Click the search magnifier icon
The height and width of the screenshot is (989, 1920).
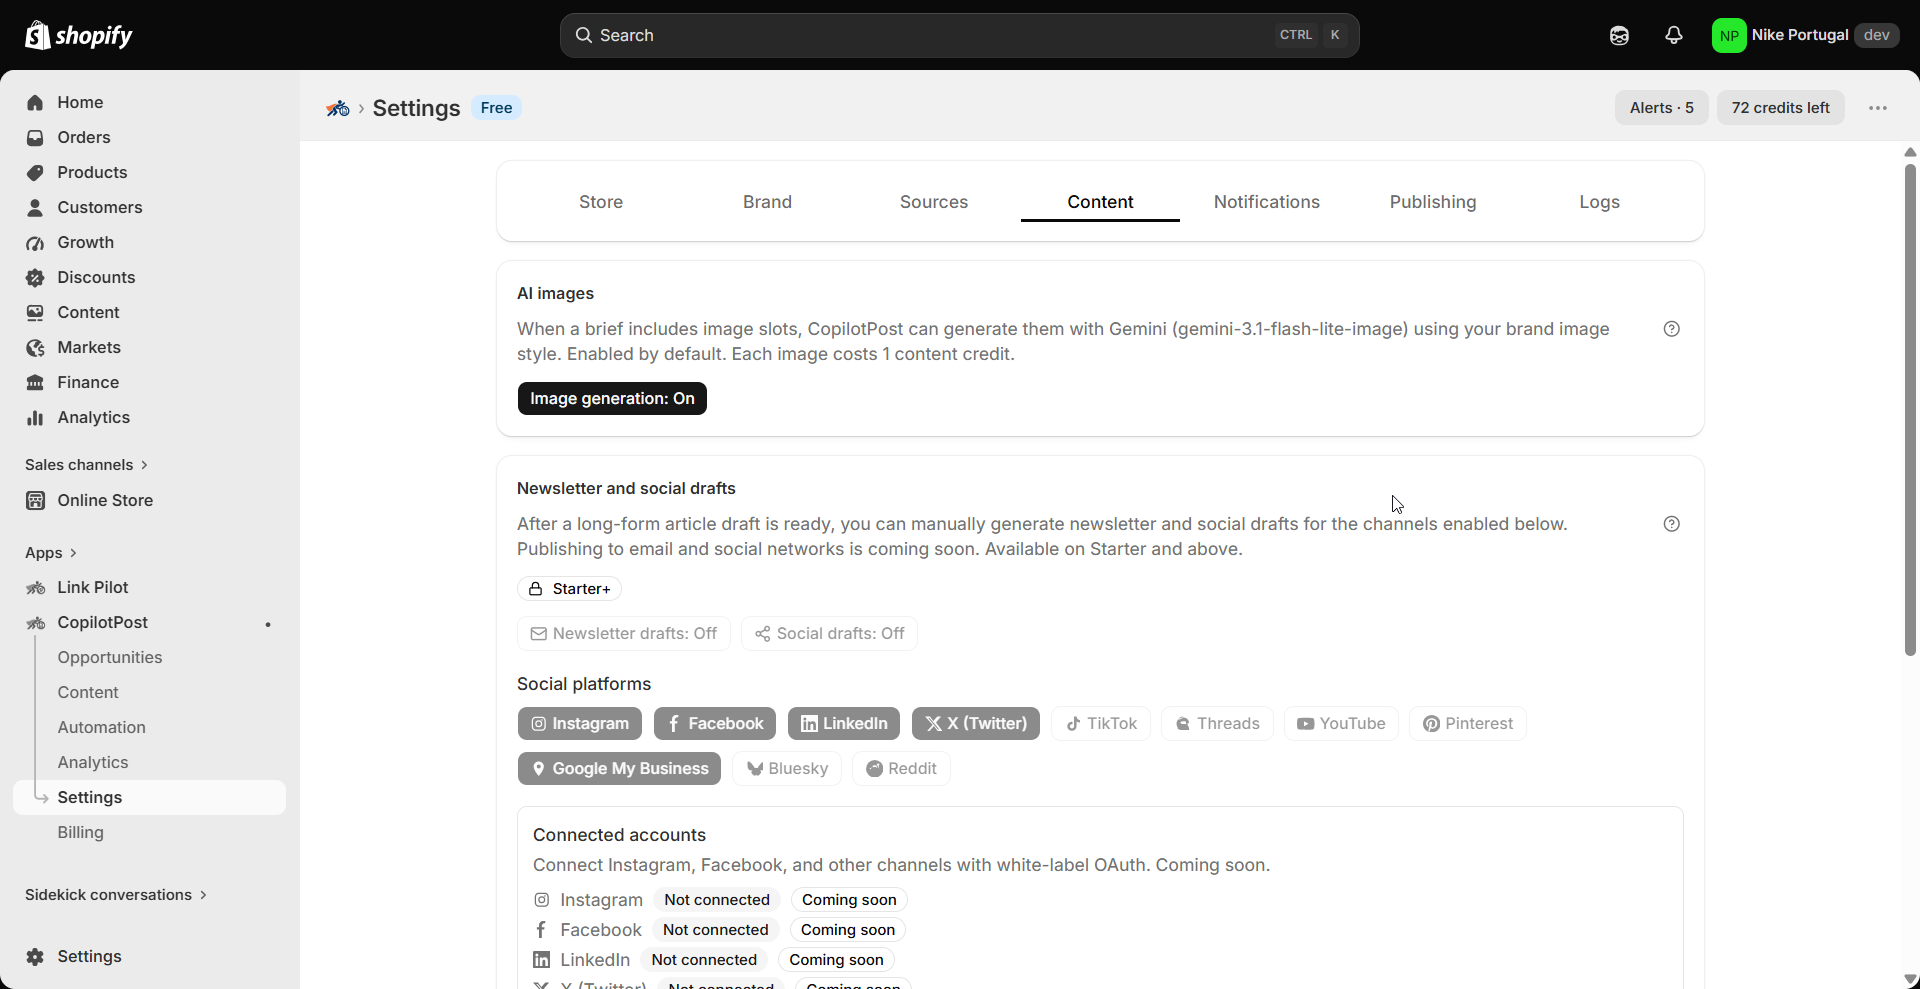(x=583, y=35)
